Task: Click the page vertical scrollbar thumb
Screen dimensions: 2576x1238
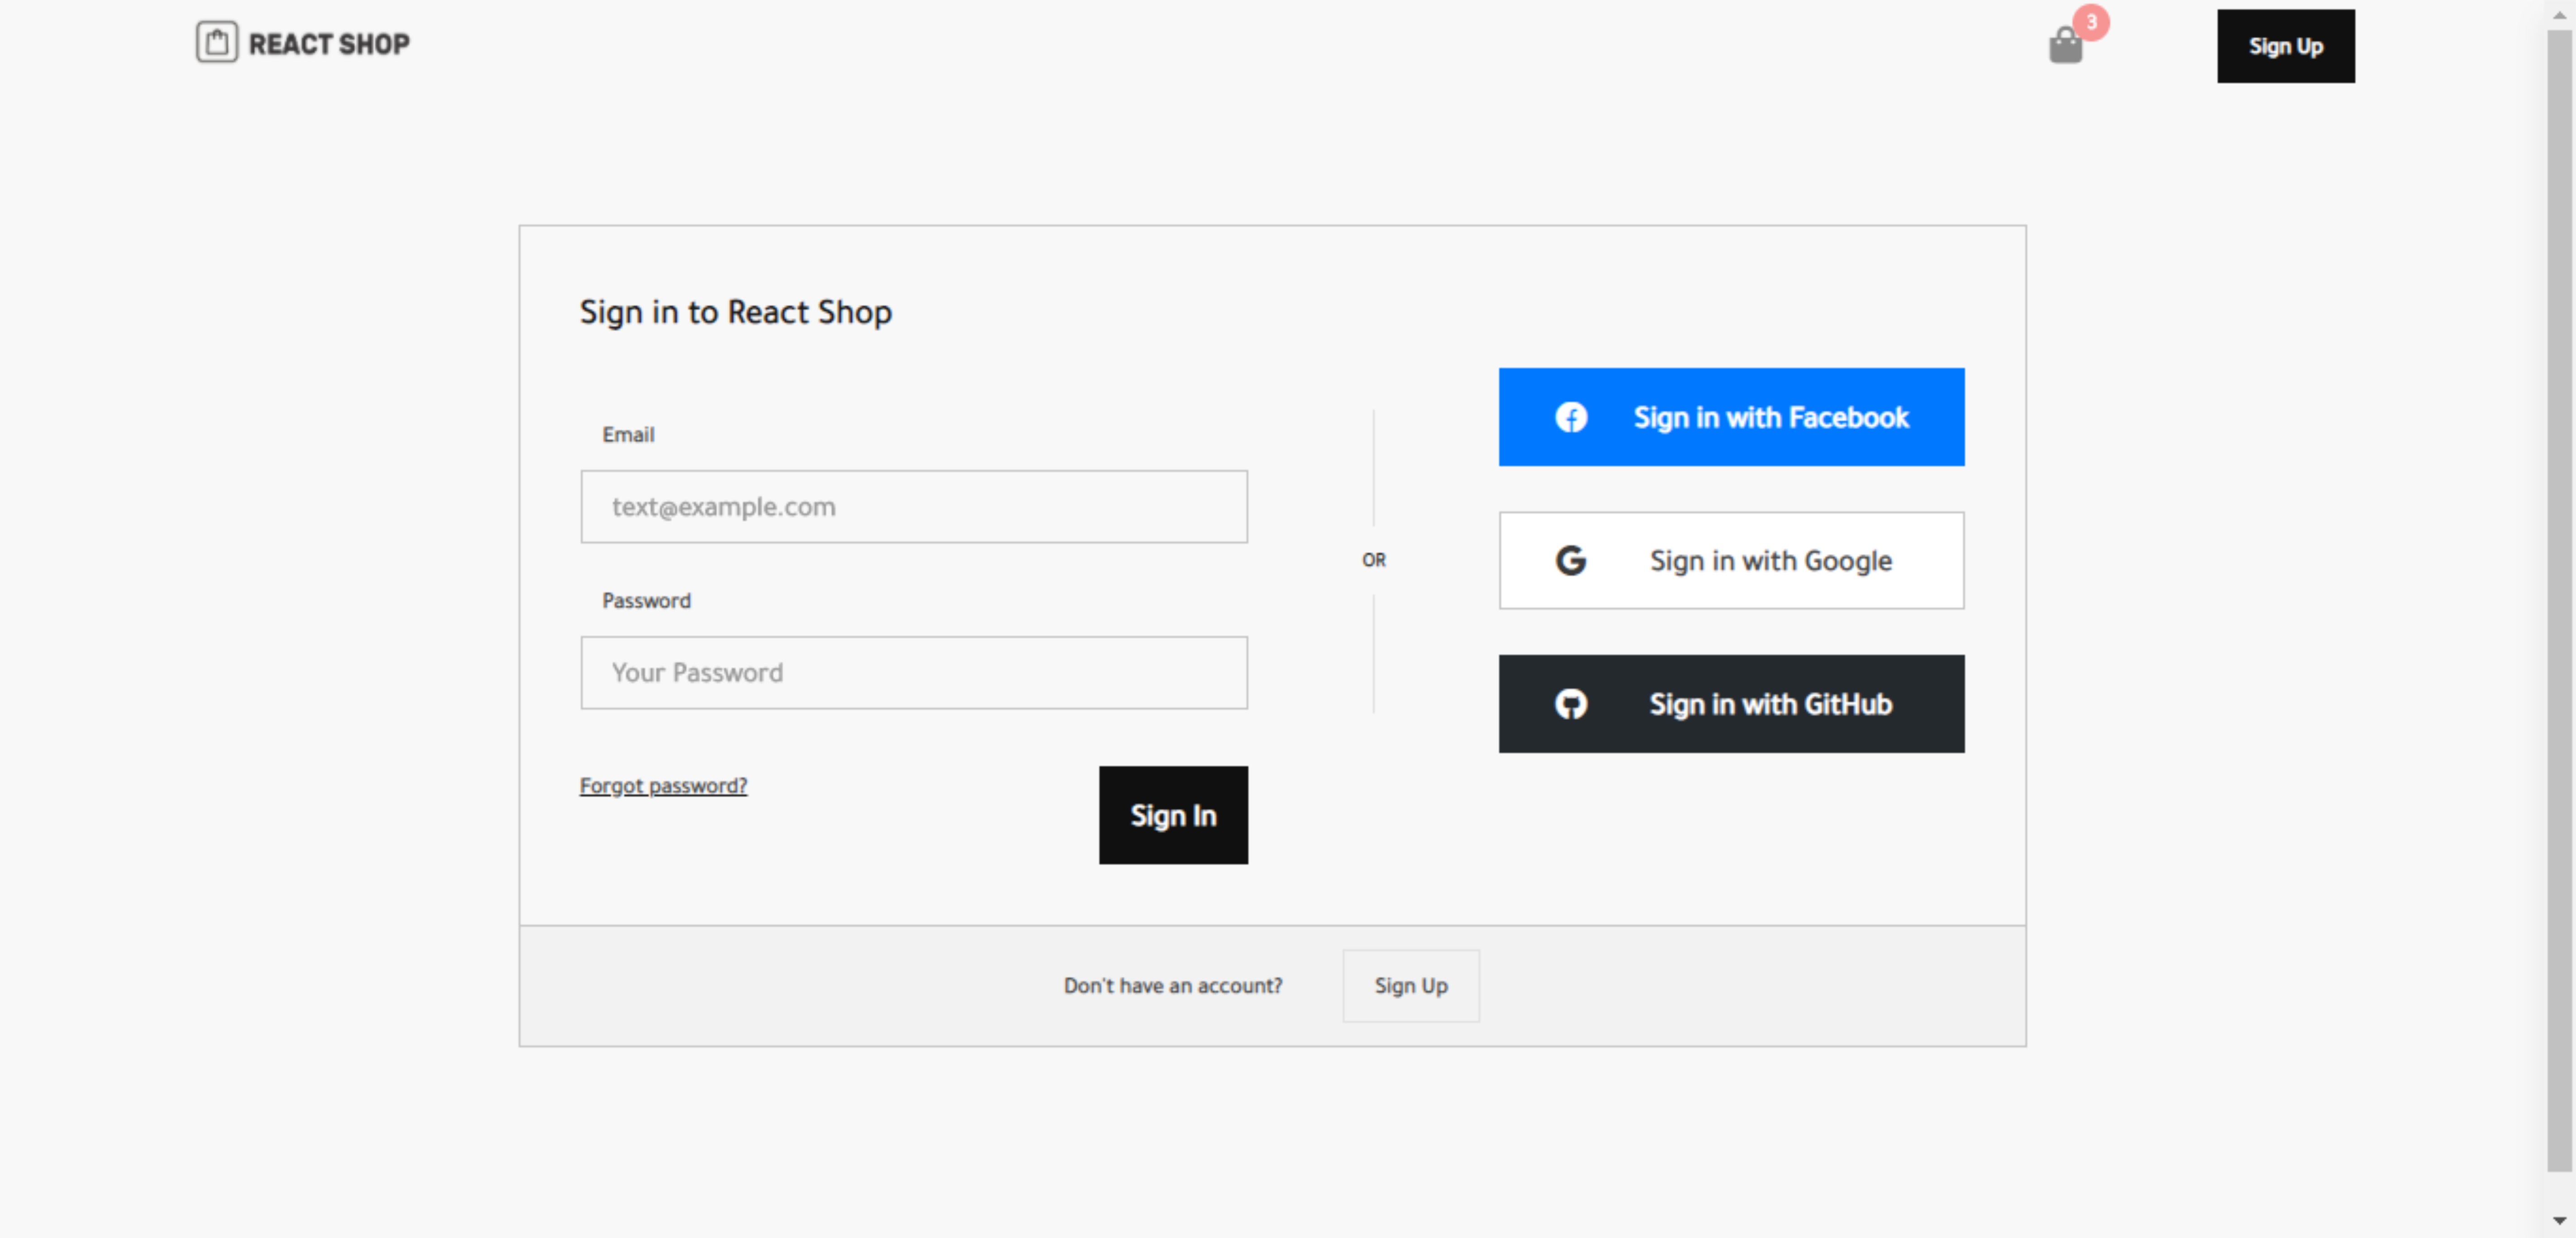Action: pyautogui.click(x=2559, y=600)
